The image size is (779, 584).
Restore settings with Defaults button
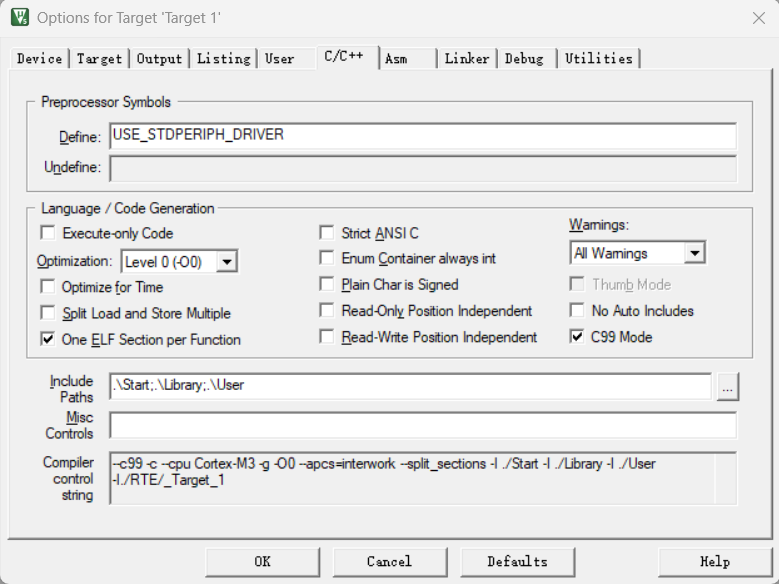click(518, 562)
